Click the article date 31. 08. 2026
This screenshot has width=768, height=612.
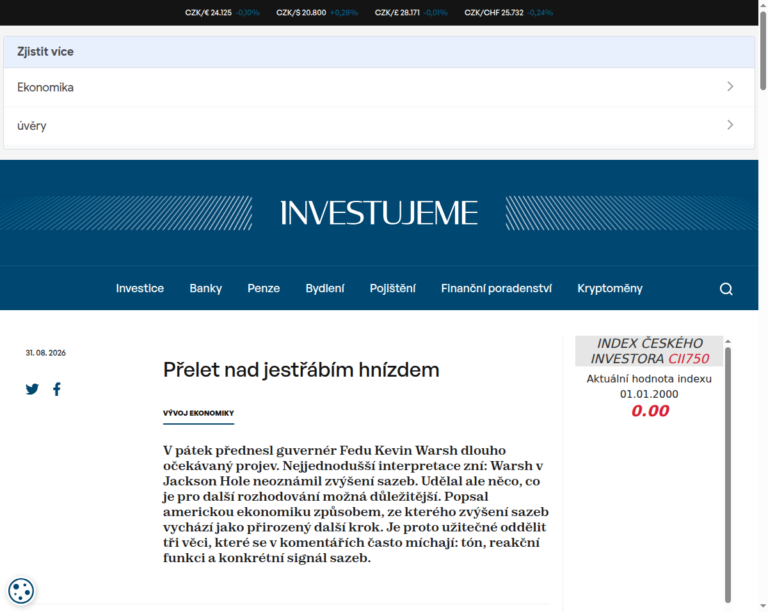click(x=46, y=353)
